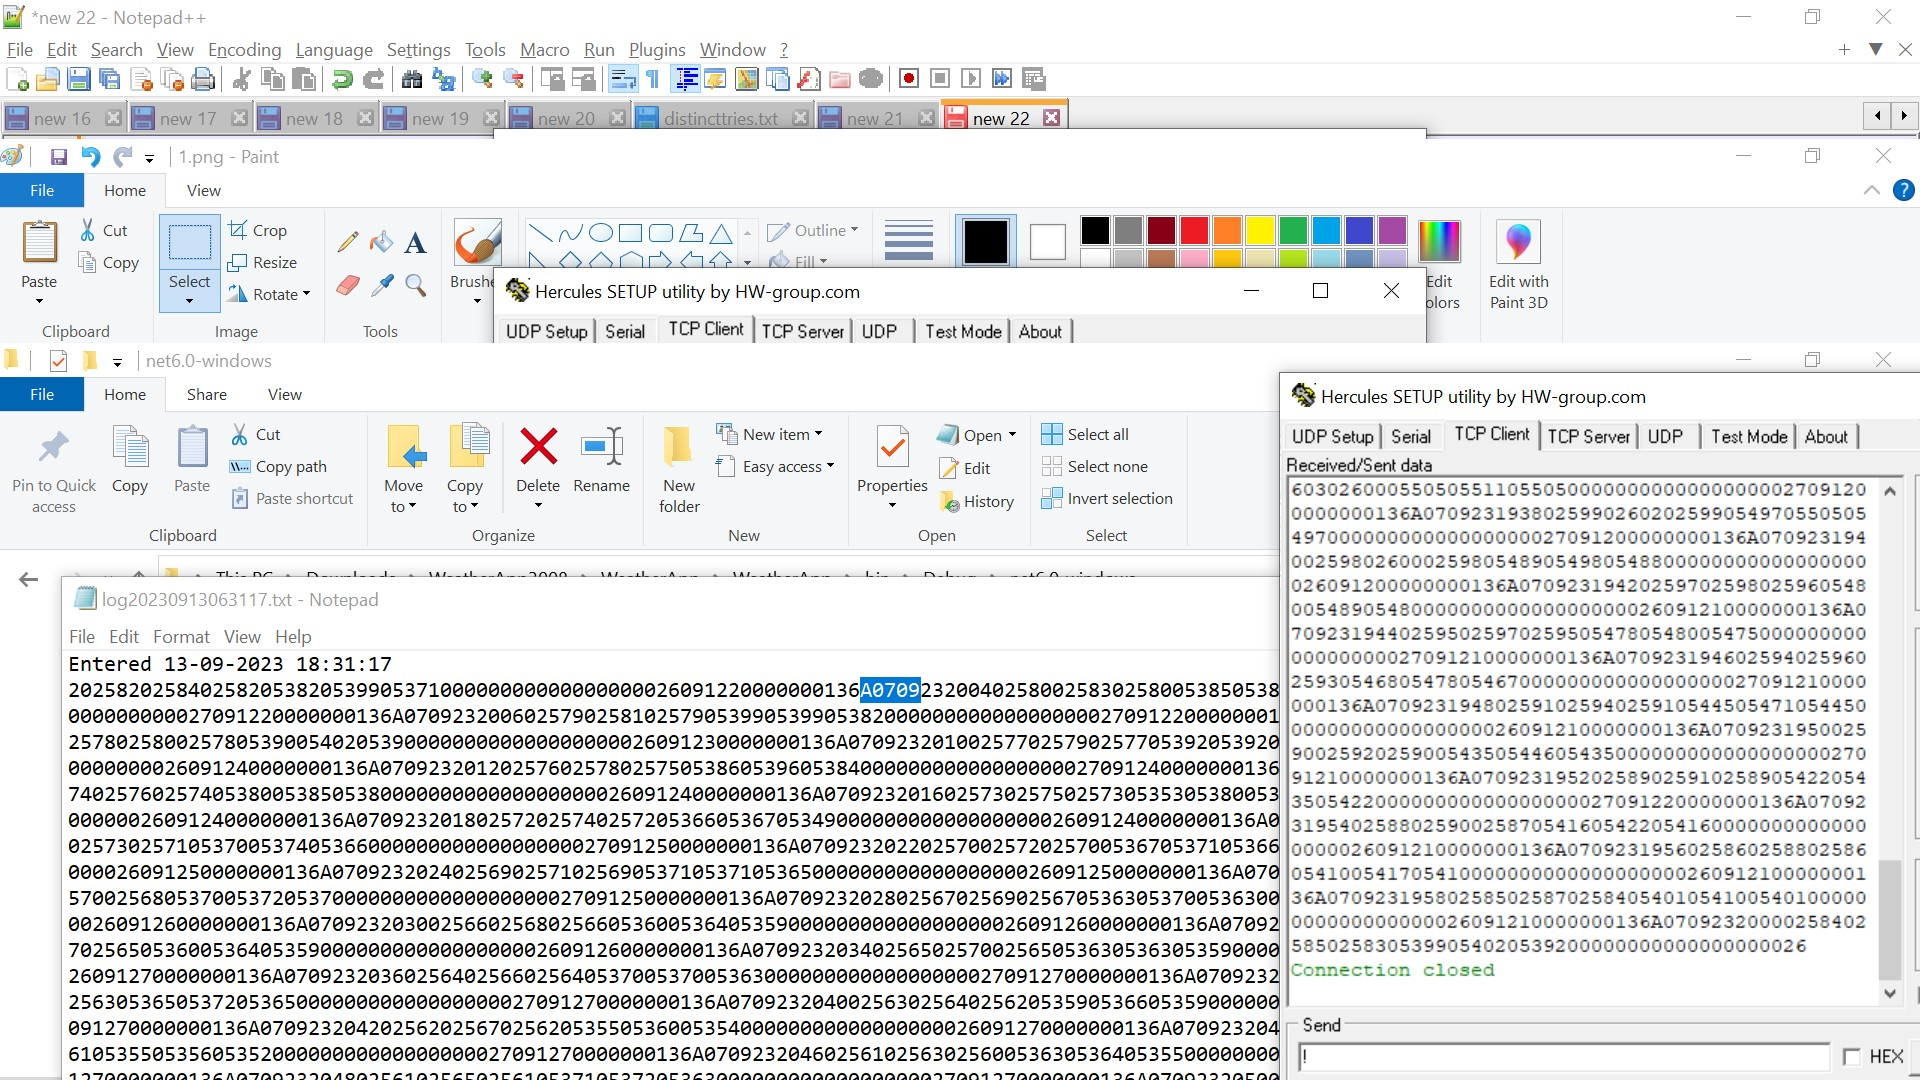
Task: Expand the Move to dropdown in File Explorer
Action: (412, 507)
